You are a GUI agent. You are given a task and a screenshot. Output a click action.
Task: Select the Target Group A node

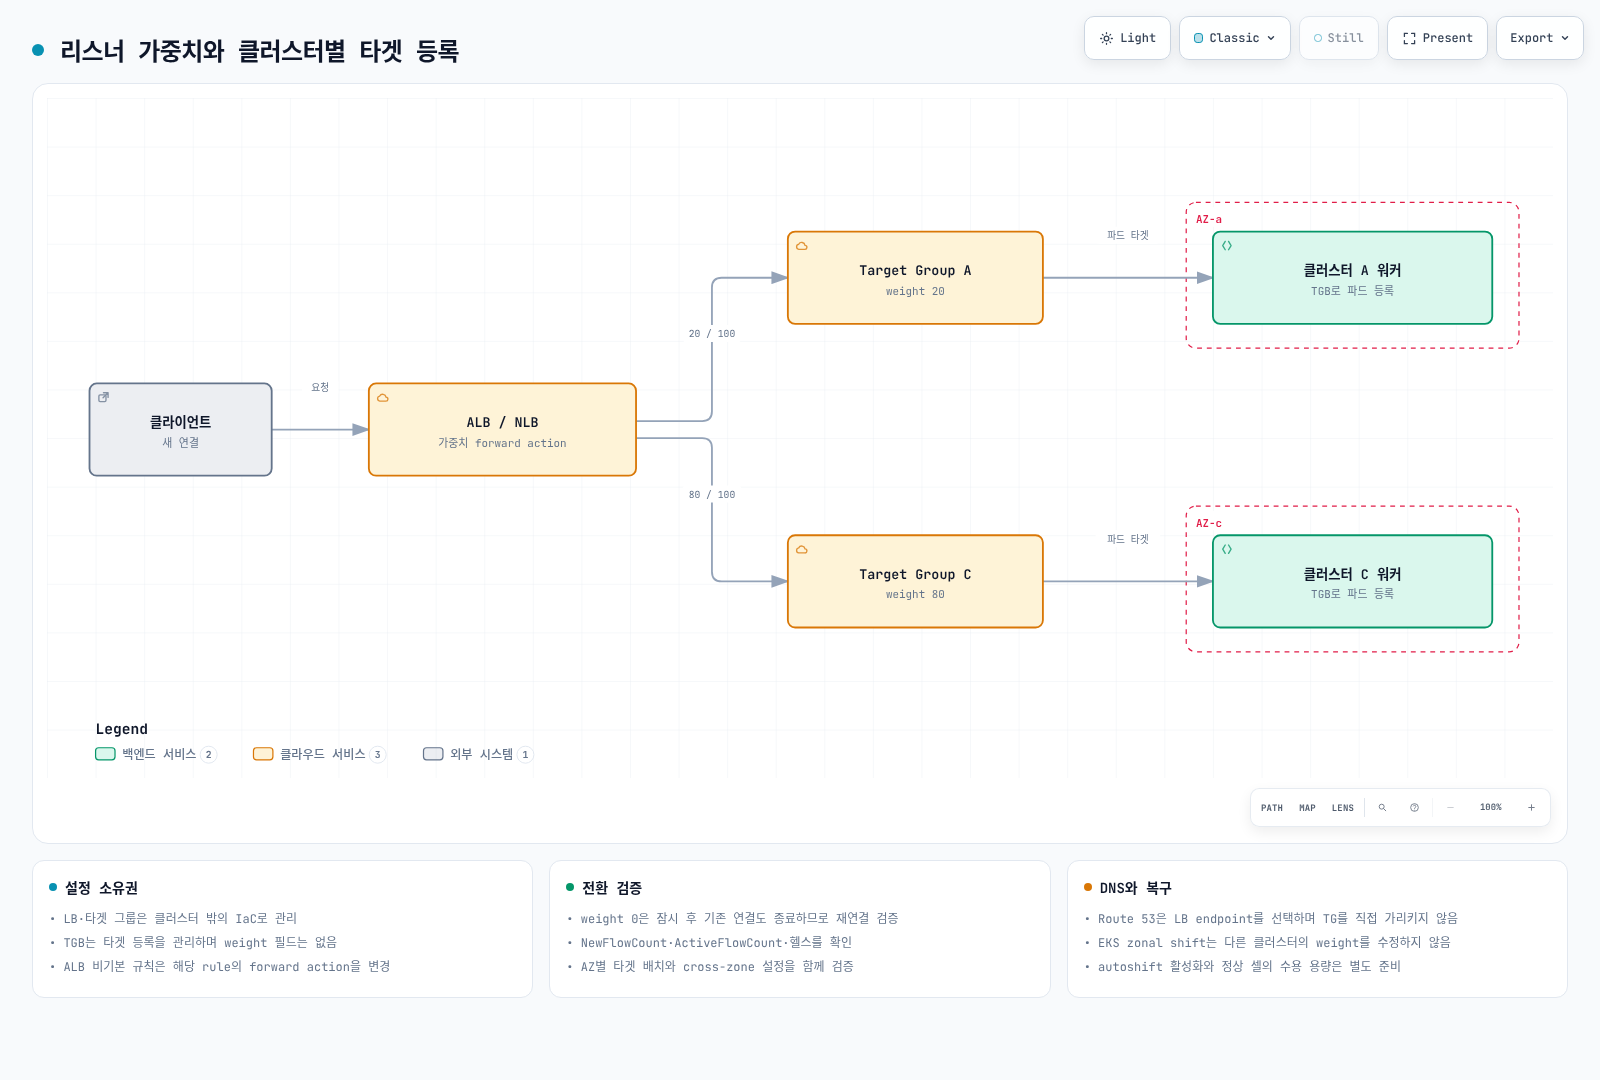pyautogui.click(x=915, y=278)
